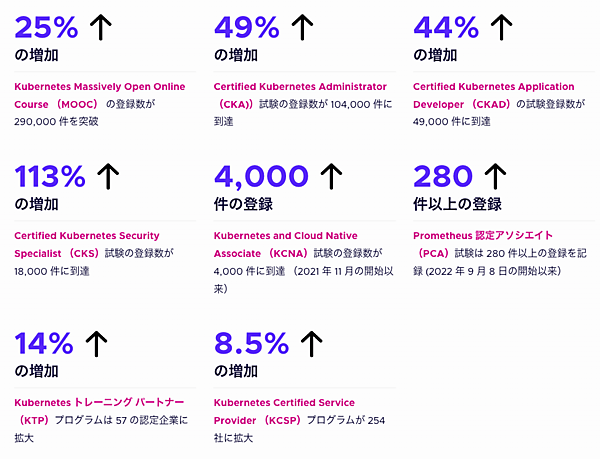Click the up arrow next to 4,000
The width and height of the screenshot is (600, 459).
[x=331, y=178]
